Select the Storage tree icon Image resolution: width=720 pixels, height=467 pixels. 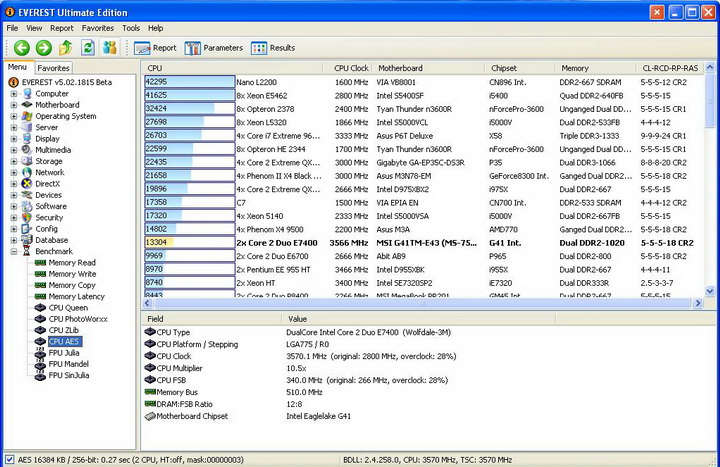point(27,161)
